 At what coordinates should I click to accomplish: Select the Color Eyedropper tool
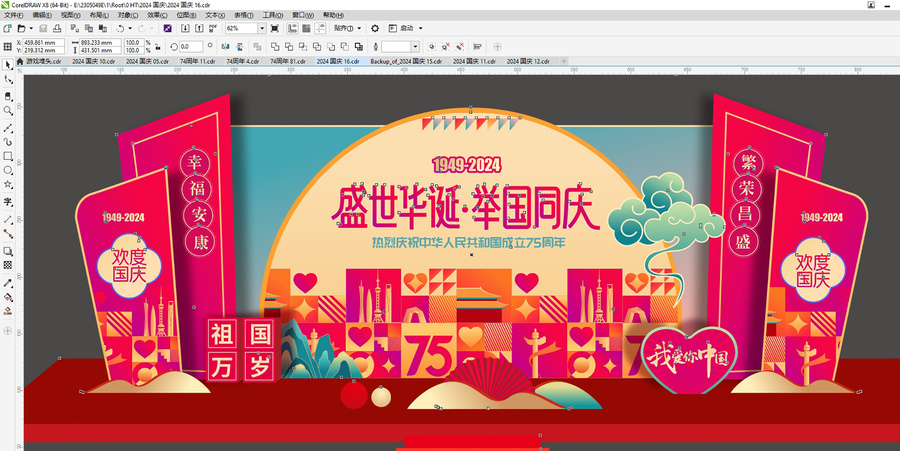pyautogui.click(x=8, y=283)
